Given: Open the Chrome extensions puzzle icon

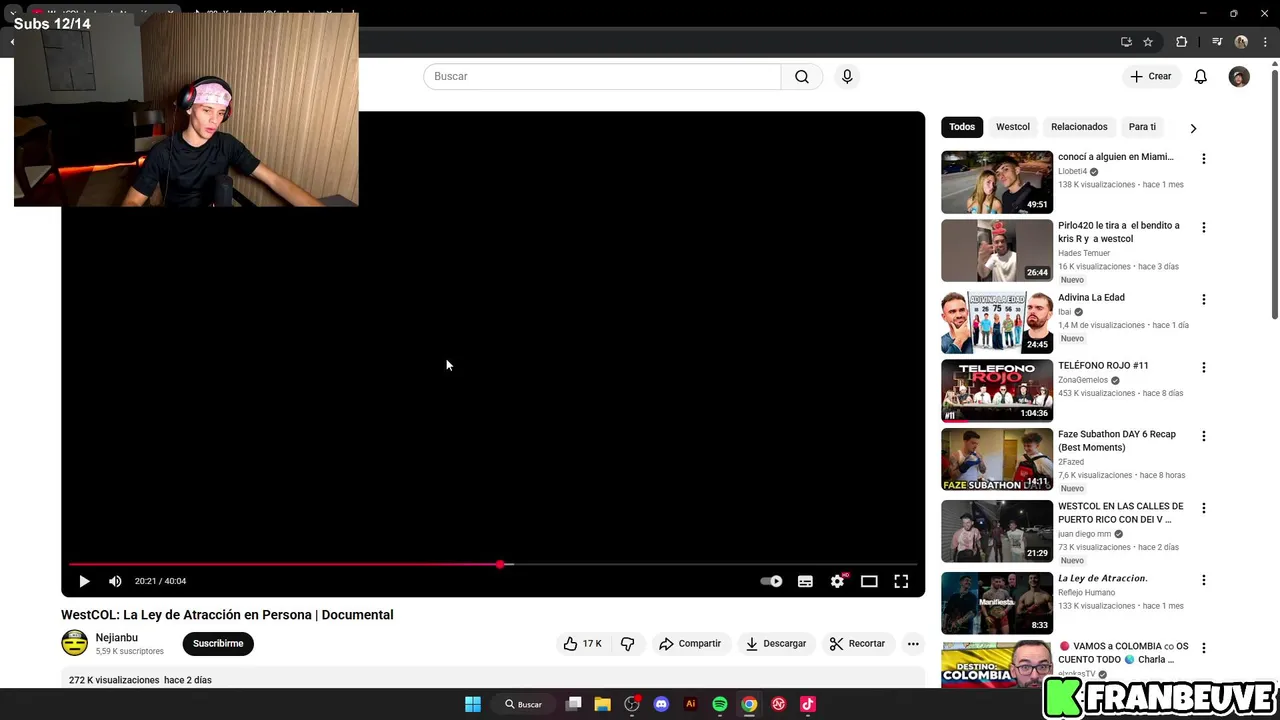Looking at the screenshot, I should (x=1182, y=42).
